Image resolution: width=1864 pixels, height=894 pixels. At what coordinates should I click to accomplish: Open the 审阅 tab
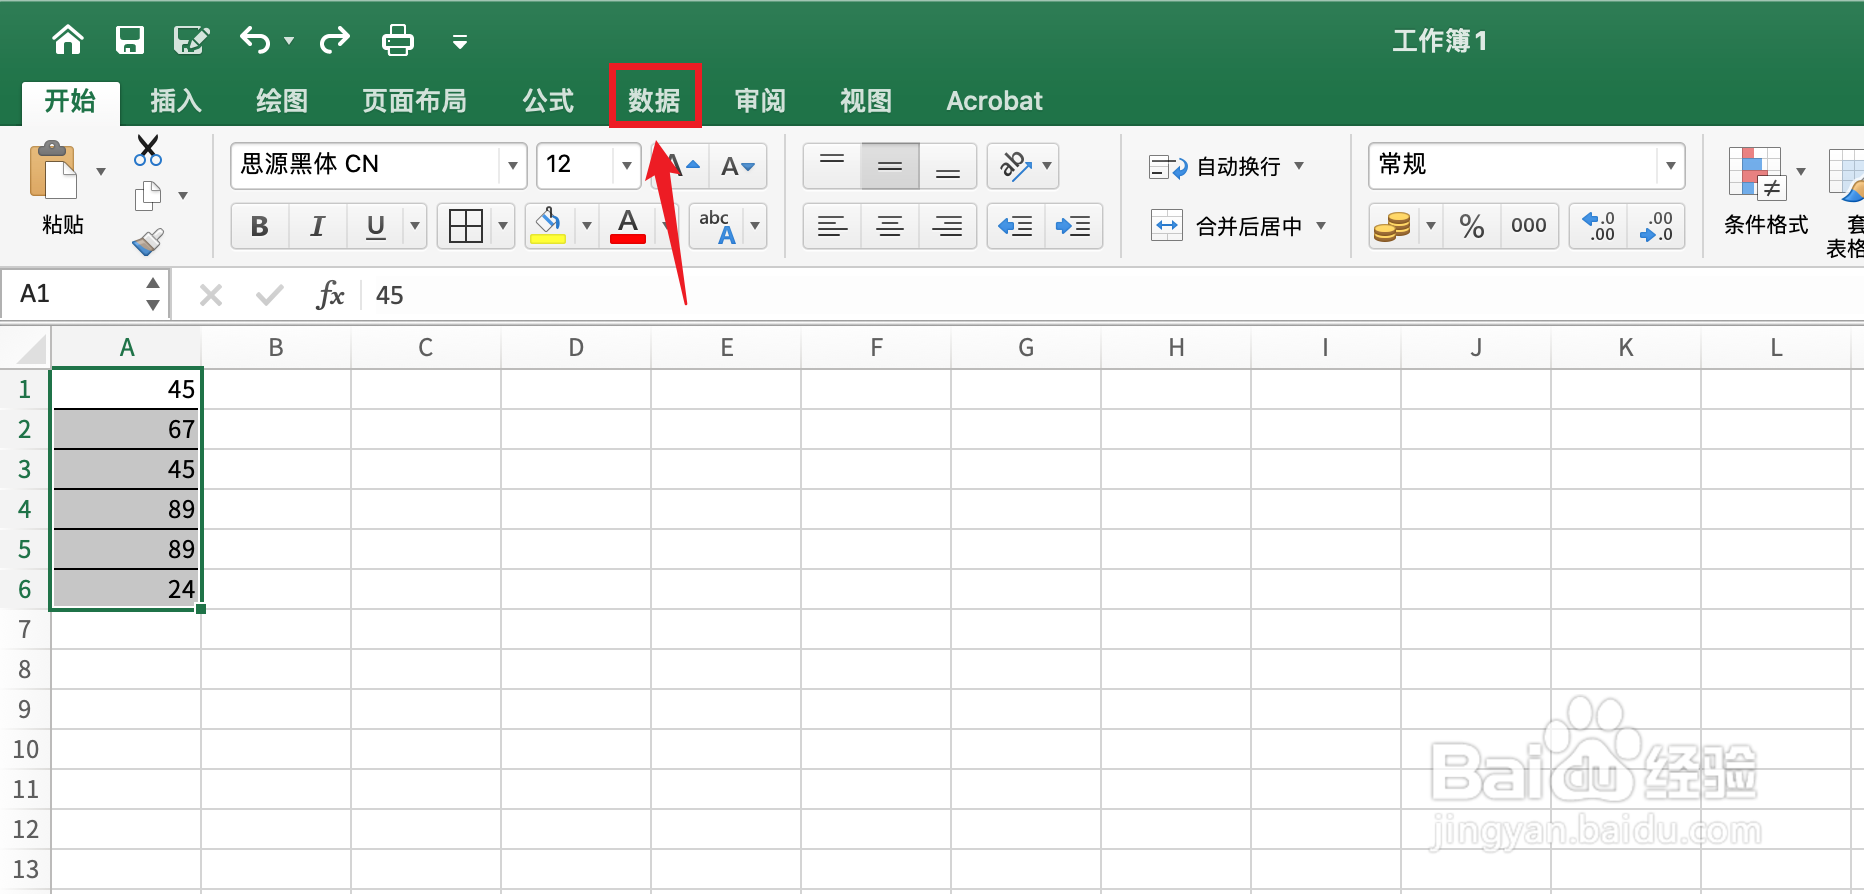[760, 101]
